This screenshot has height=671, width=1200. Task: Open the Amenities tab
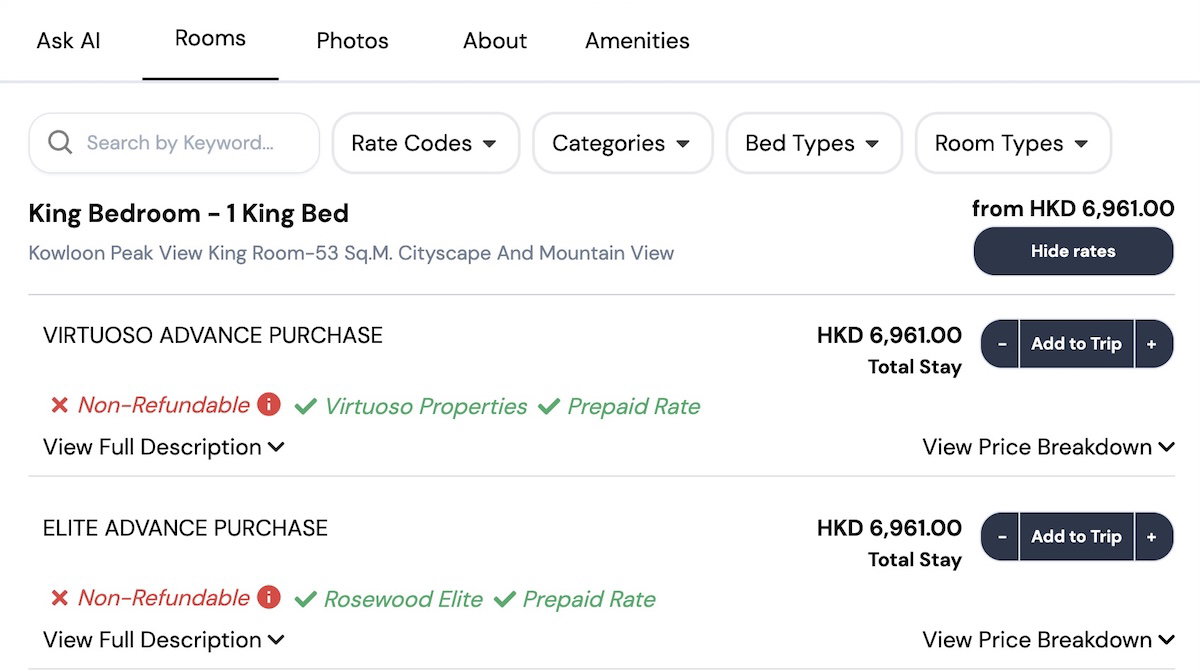coord(637,41)
